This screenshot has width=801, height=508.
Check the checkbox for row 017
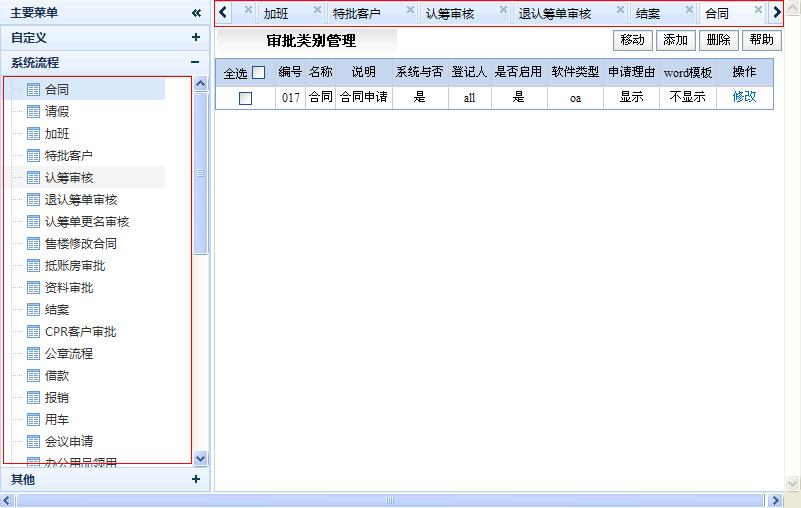point(245,98)
